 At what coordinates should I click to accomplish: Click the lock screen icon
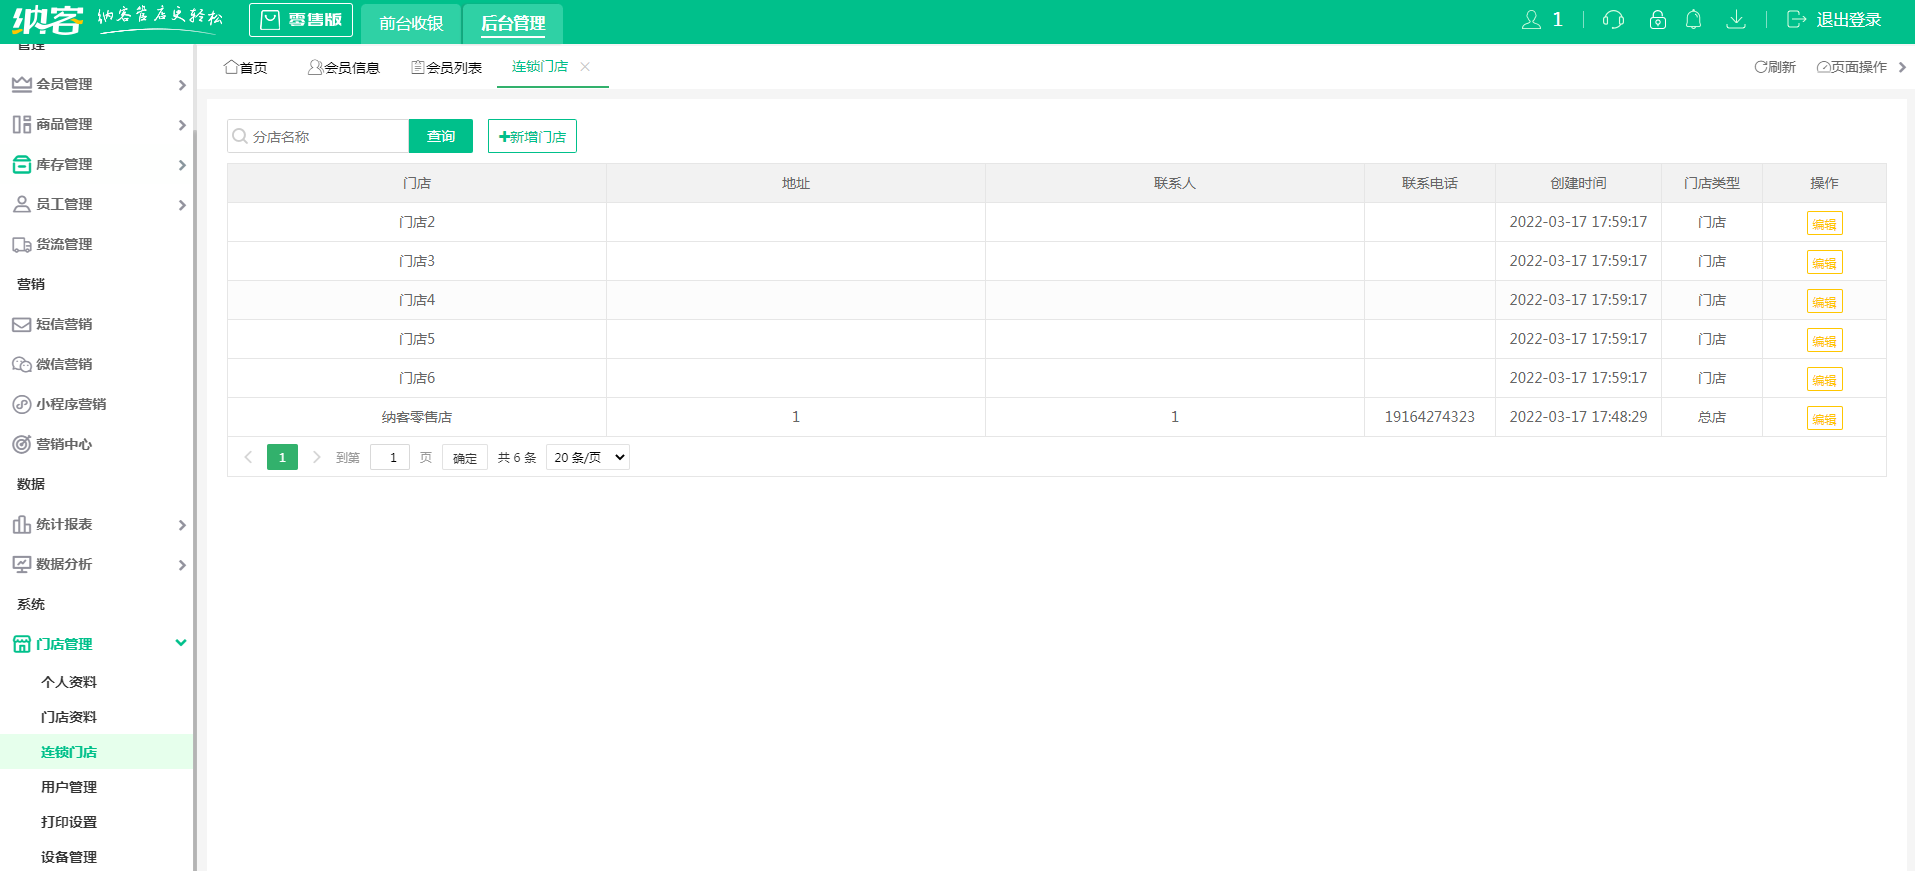point(1657,20)
